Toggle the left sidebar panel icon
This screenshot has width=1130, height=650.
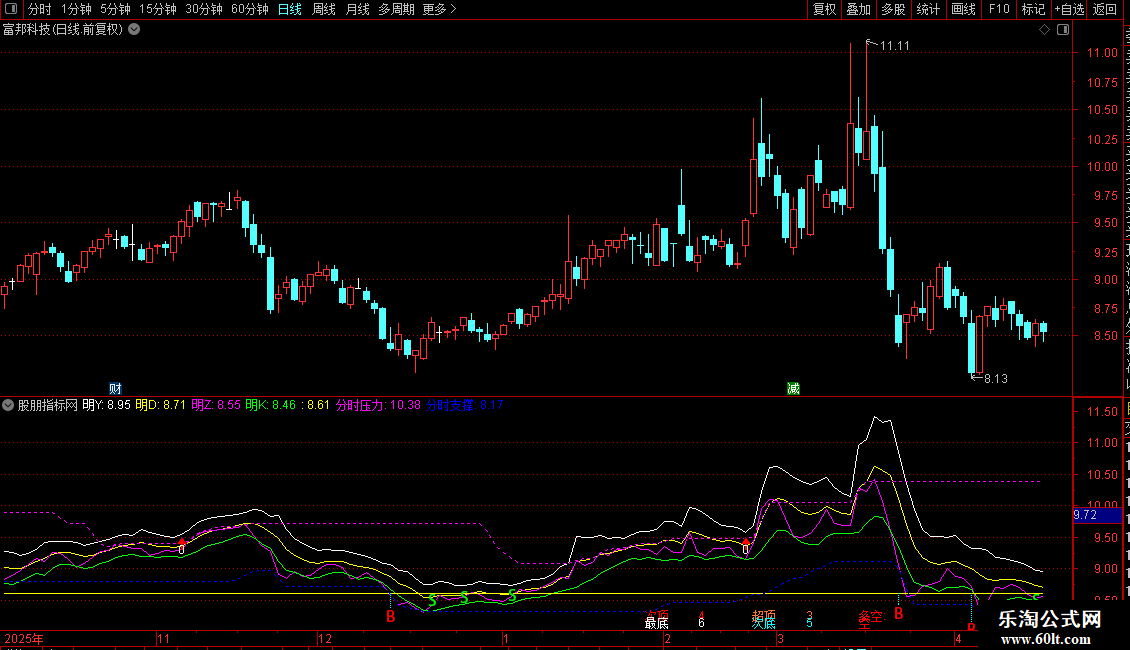click(x=11, y=9)
